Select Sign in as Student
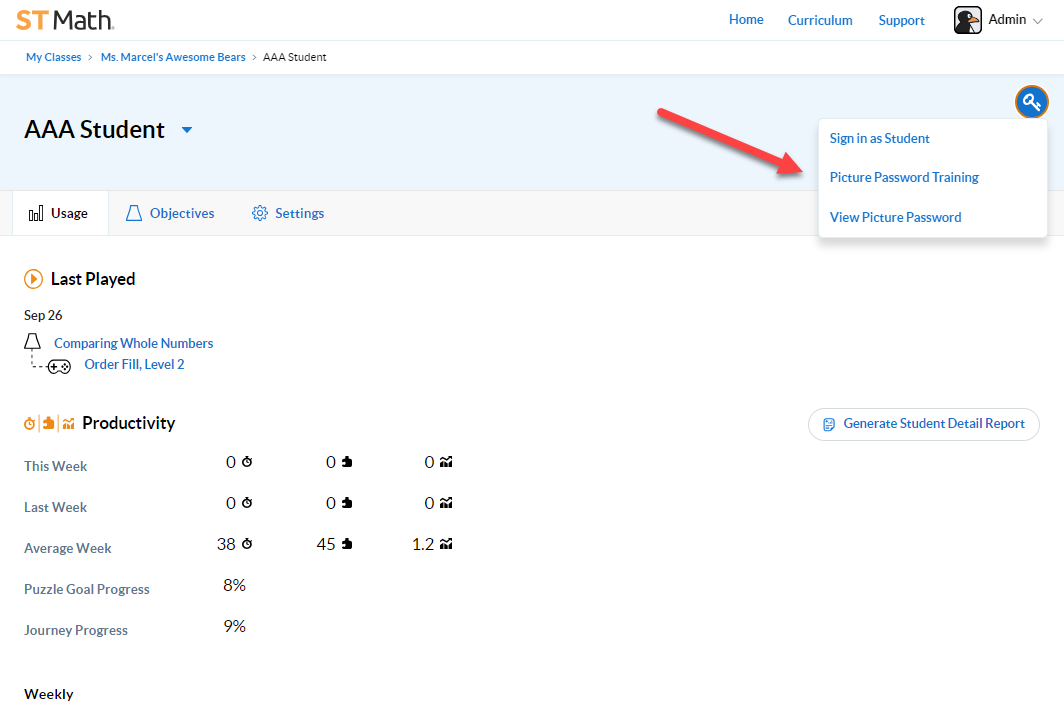Viewport: 1064px width, 717px height. click(879, 138)
